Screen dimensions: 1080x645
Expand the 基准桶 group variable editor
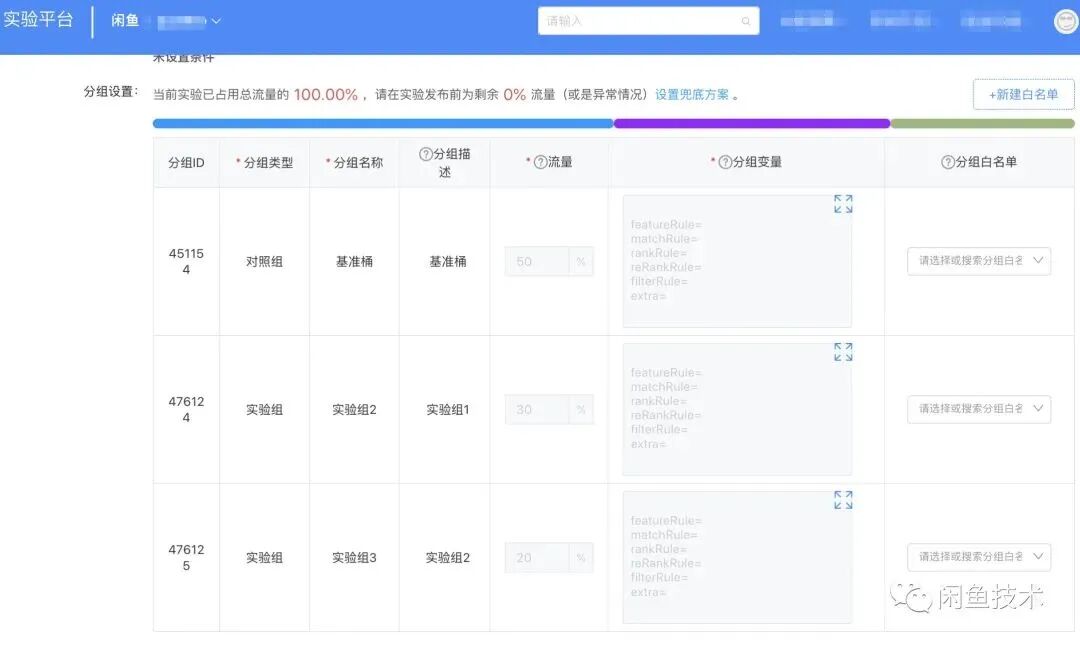[x=843, y=204]
